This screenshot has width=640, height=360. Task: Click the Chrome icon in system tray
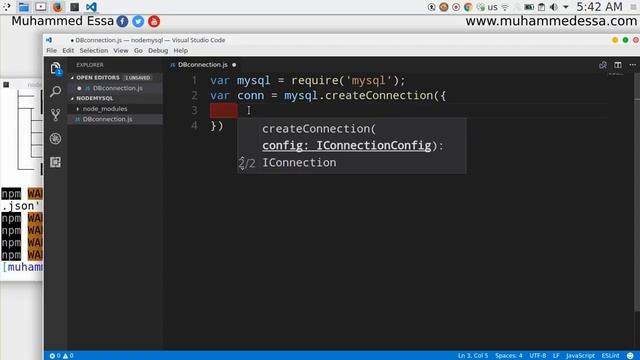(x=468, y=7)
